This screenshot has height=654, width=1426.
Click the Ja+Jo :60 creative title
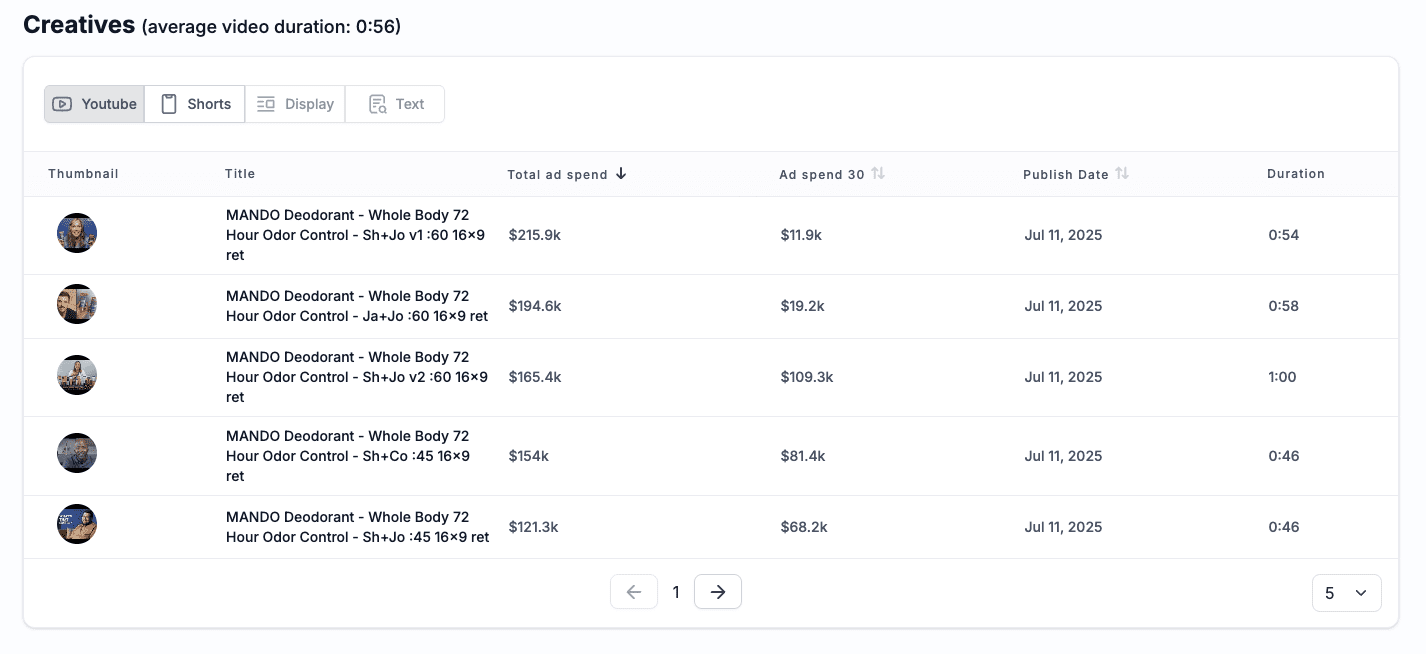pos(356,306)
